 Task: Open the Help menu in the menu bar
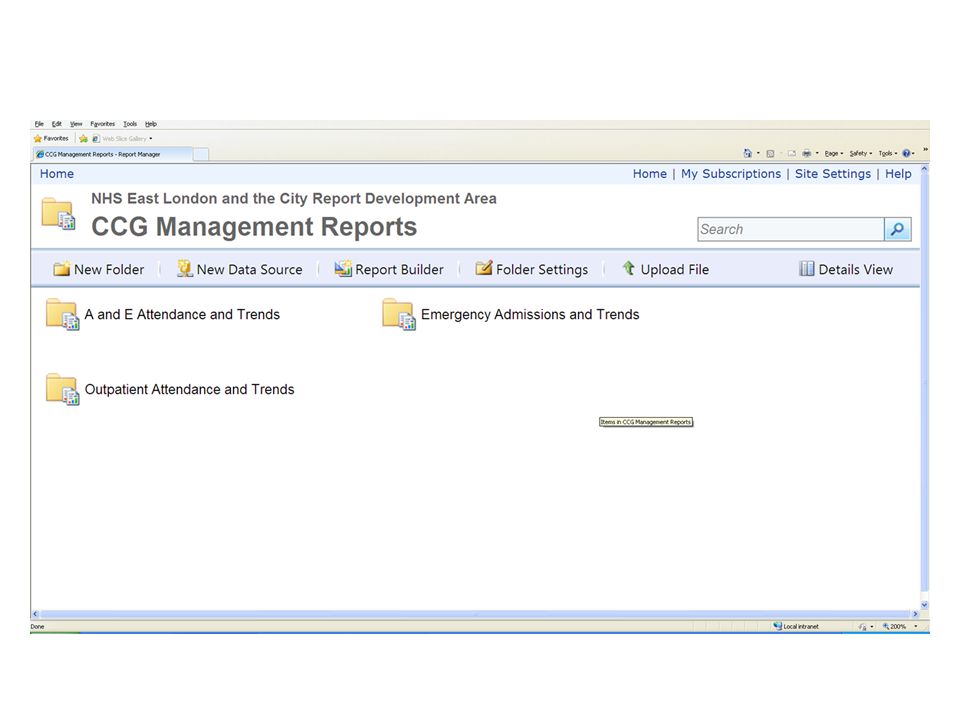(x=151, y=124)
